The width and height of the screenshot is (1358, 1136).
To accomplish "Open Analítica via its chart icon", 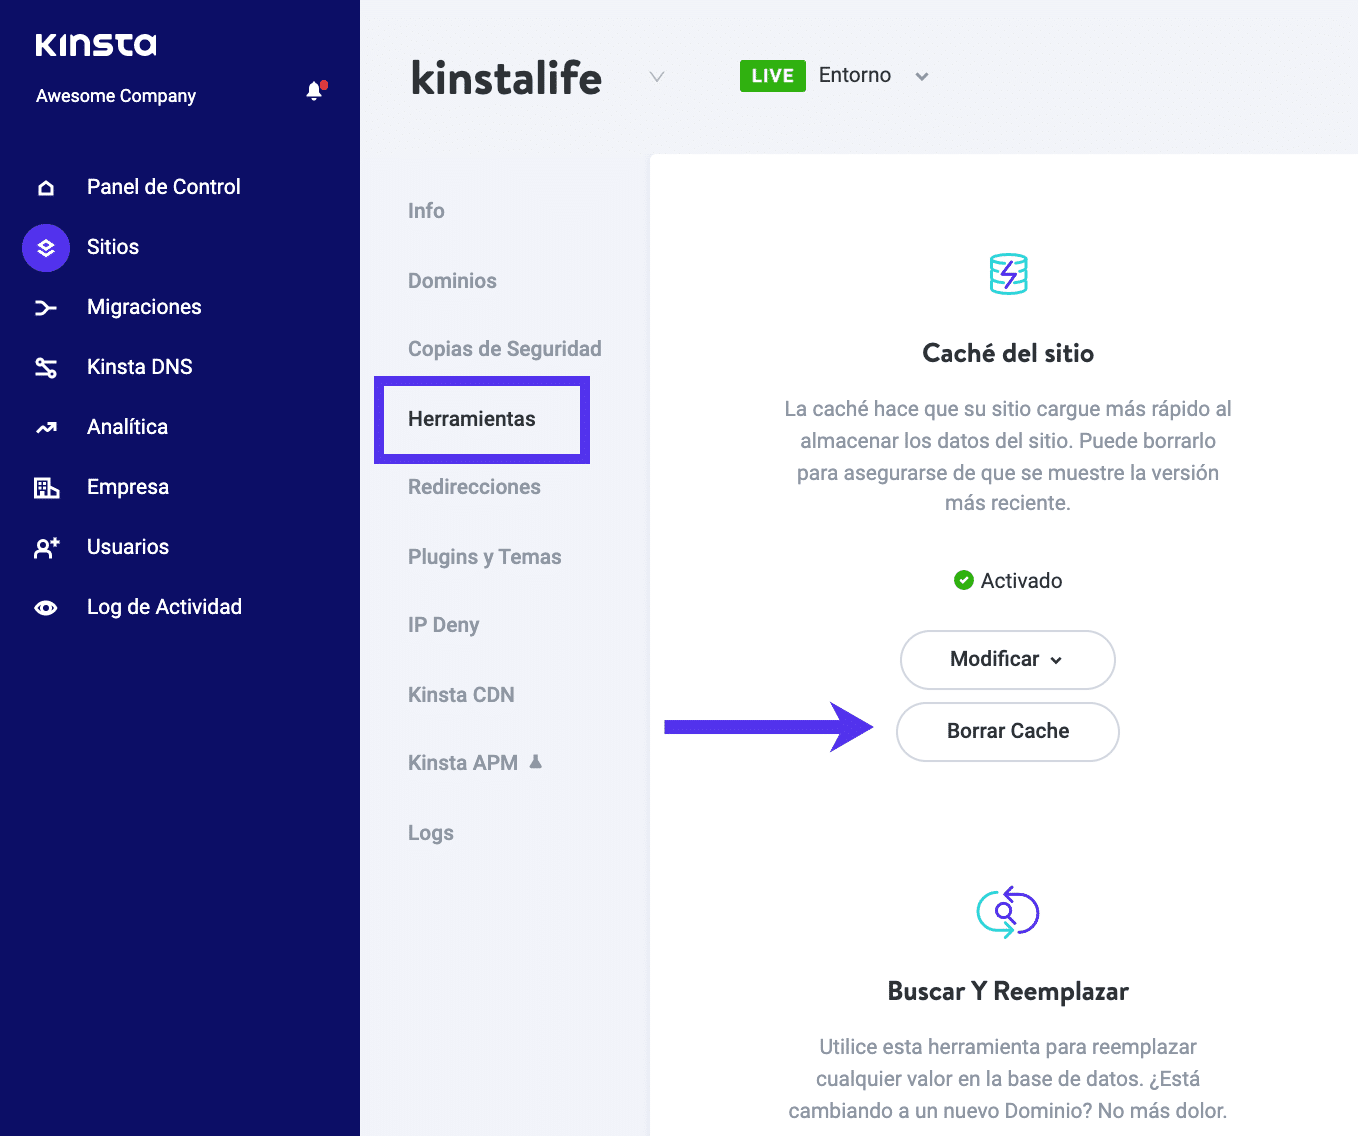I will point(45,427).
